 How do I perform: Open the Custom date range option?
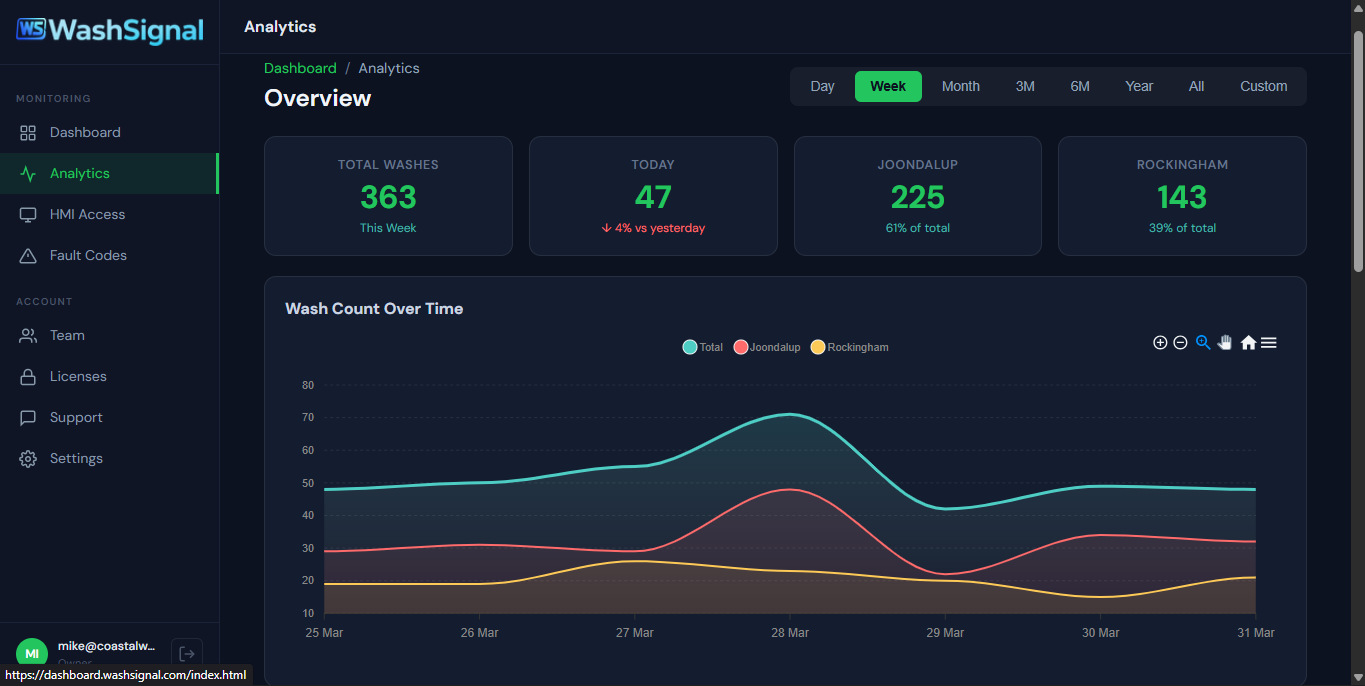[x=1264, y=86]
